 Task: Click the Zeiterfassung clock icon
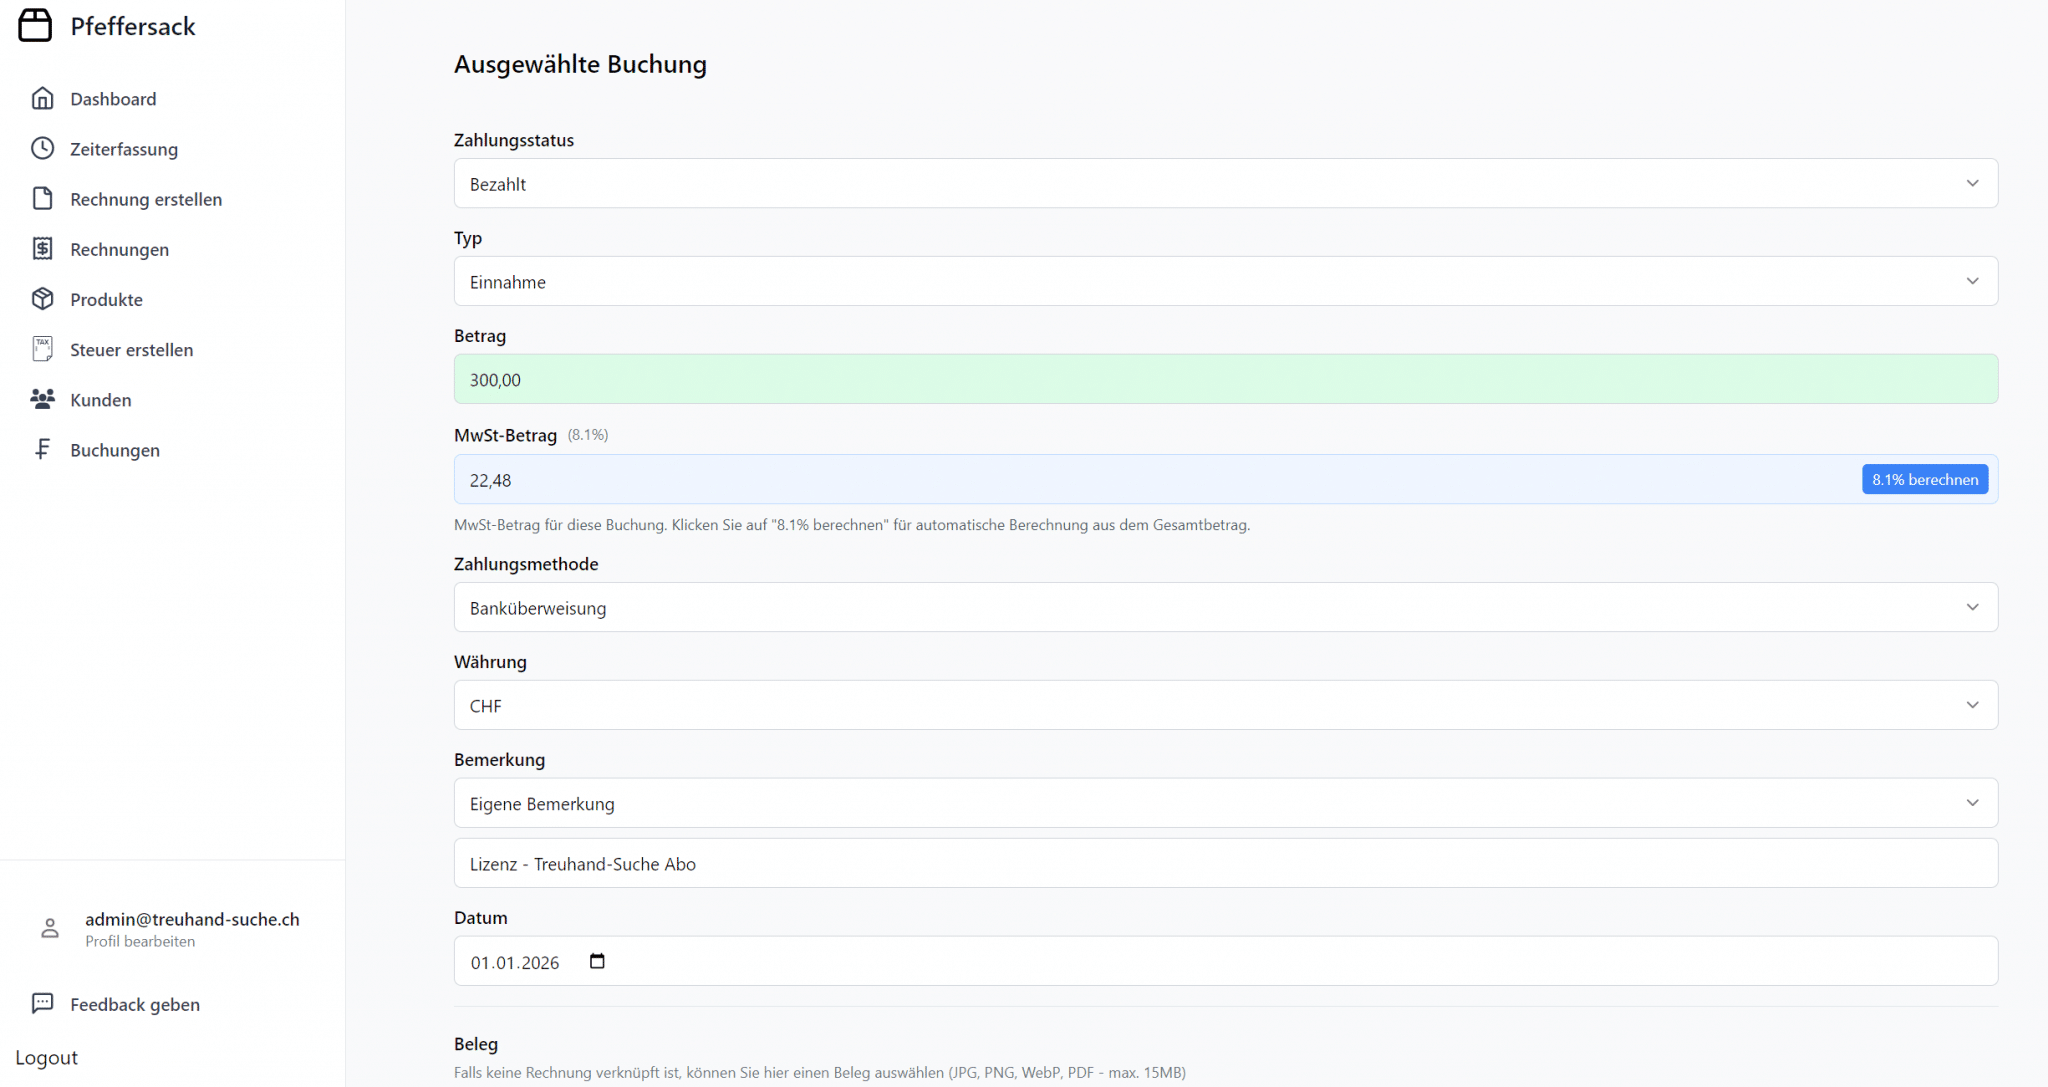coord(42,148)
